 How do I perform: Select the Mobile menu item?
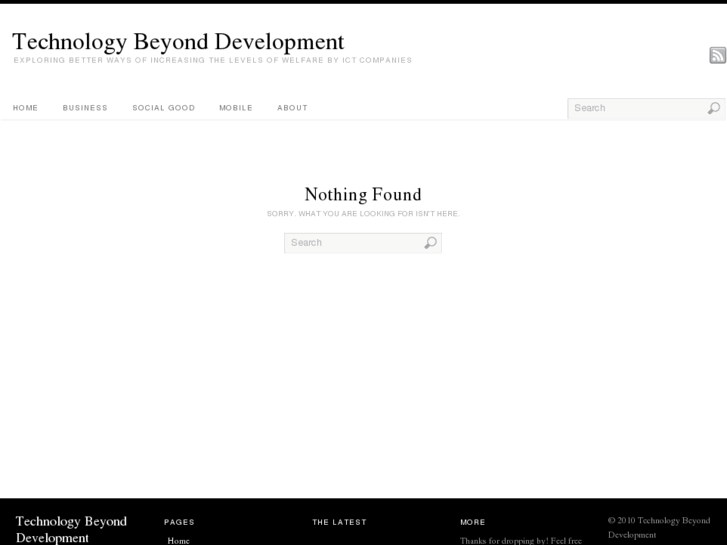tap(236, 108)
